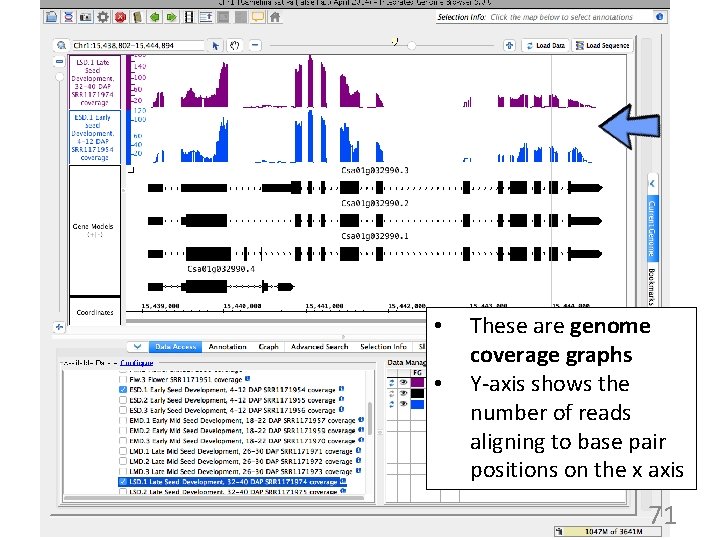Click the yellow speech bubble icon
The image size is (720, 540).
click(258, 17)
